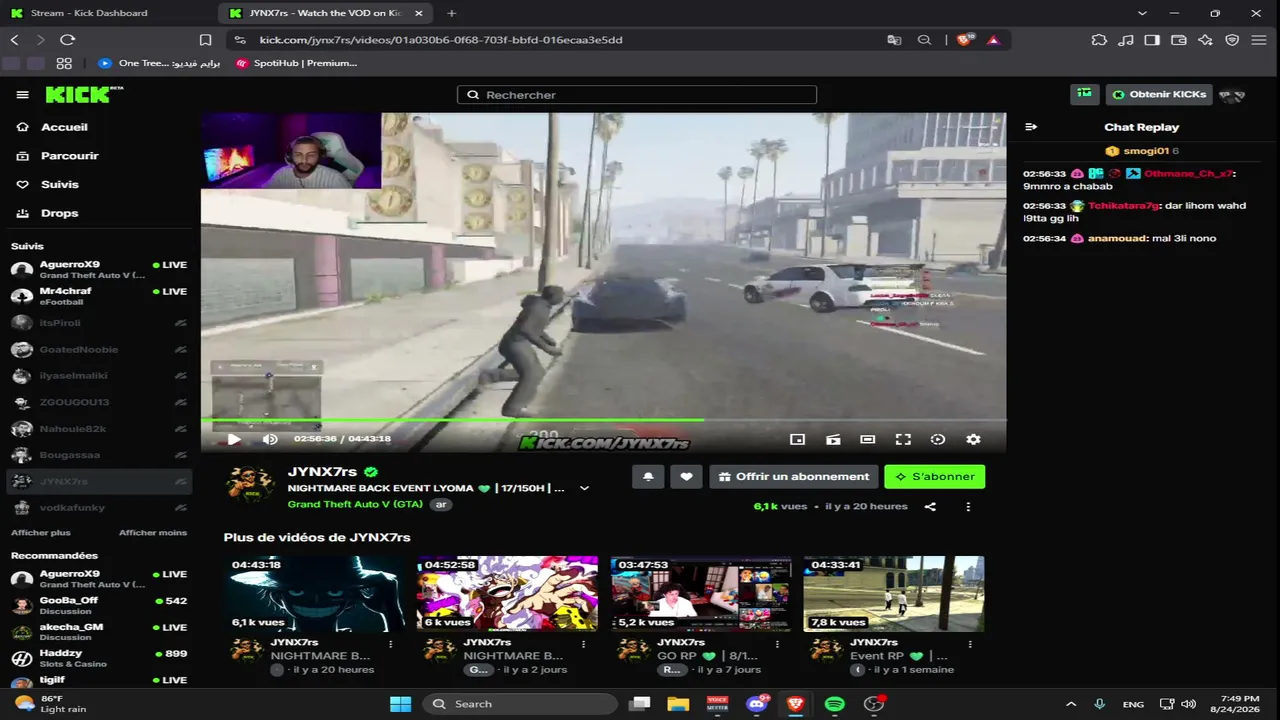The width and height of the screenshot is (1280, 720).
Task: Open Spotify from the taskbar
Action: (835, 704)
